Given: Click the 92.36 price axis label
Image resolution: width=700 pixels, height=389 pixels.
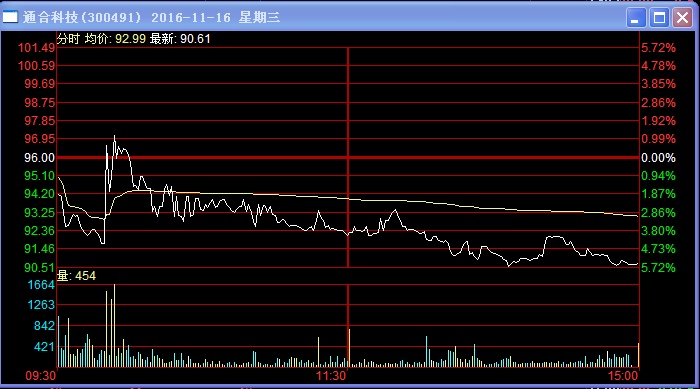Looking at the screenshot, I should pyautogui.click(x=39, y=231).
